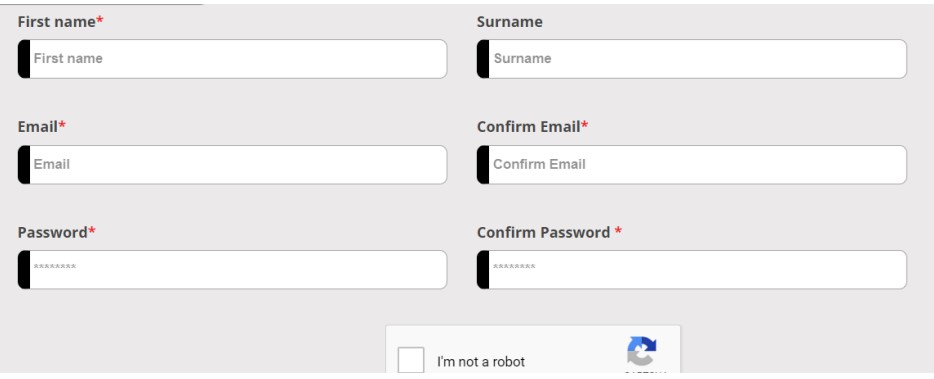Viewport: 934px width, 379px height.
Task: Click the black bar on First name field
Action: tap(24, 59)
